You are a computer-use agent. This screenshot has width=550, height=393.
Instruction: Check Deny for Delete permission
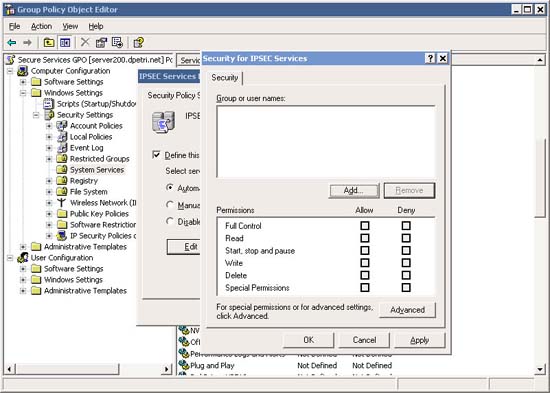coord(406,275)
